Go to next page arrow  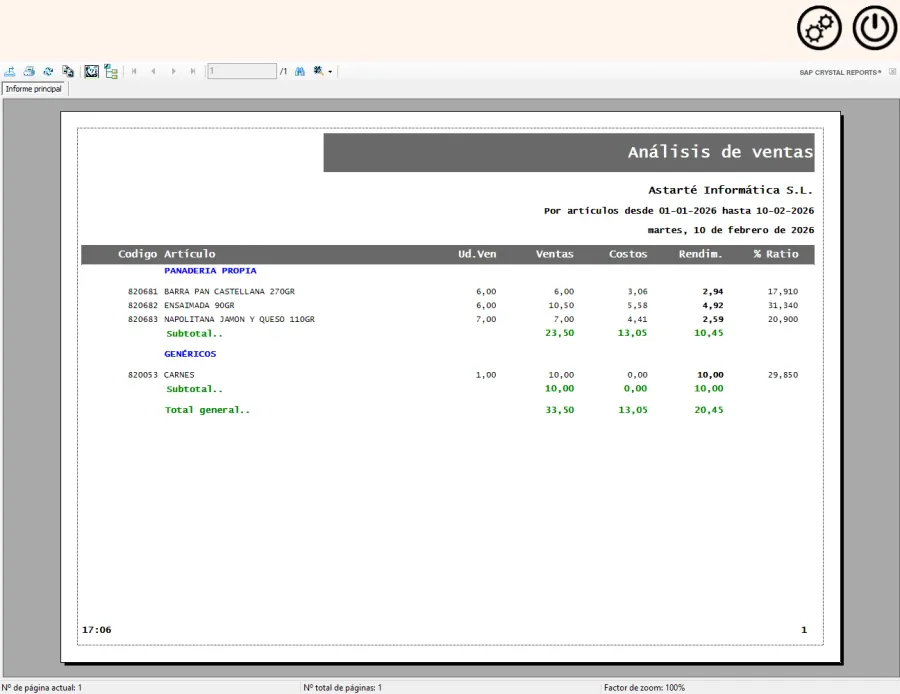pyautogui.click(x=173, y=71)
